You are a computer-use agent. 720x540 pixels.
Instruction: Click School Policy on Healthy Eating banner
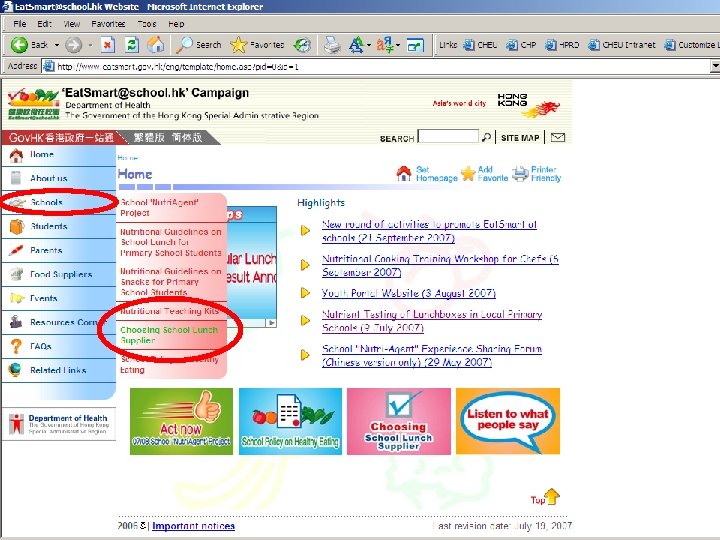coord(290,421)
